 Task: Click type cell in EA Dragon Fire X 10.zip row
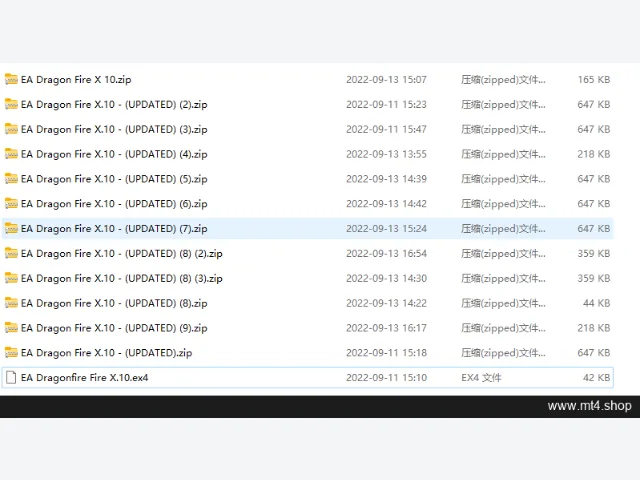[503, 80]
